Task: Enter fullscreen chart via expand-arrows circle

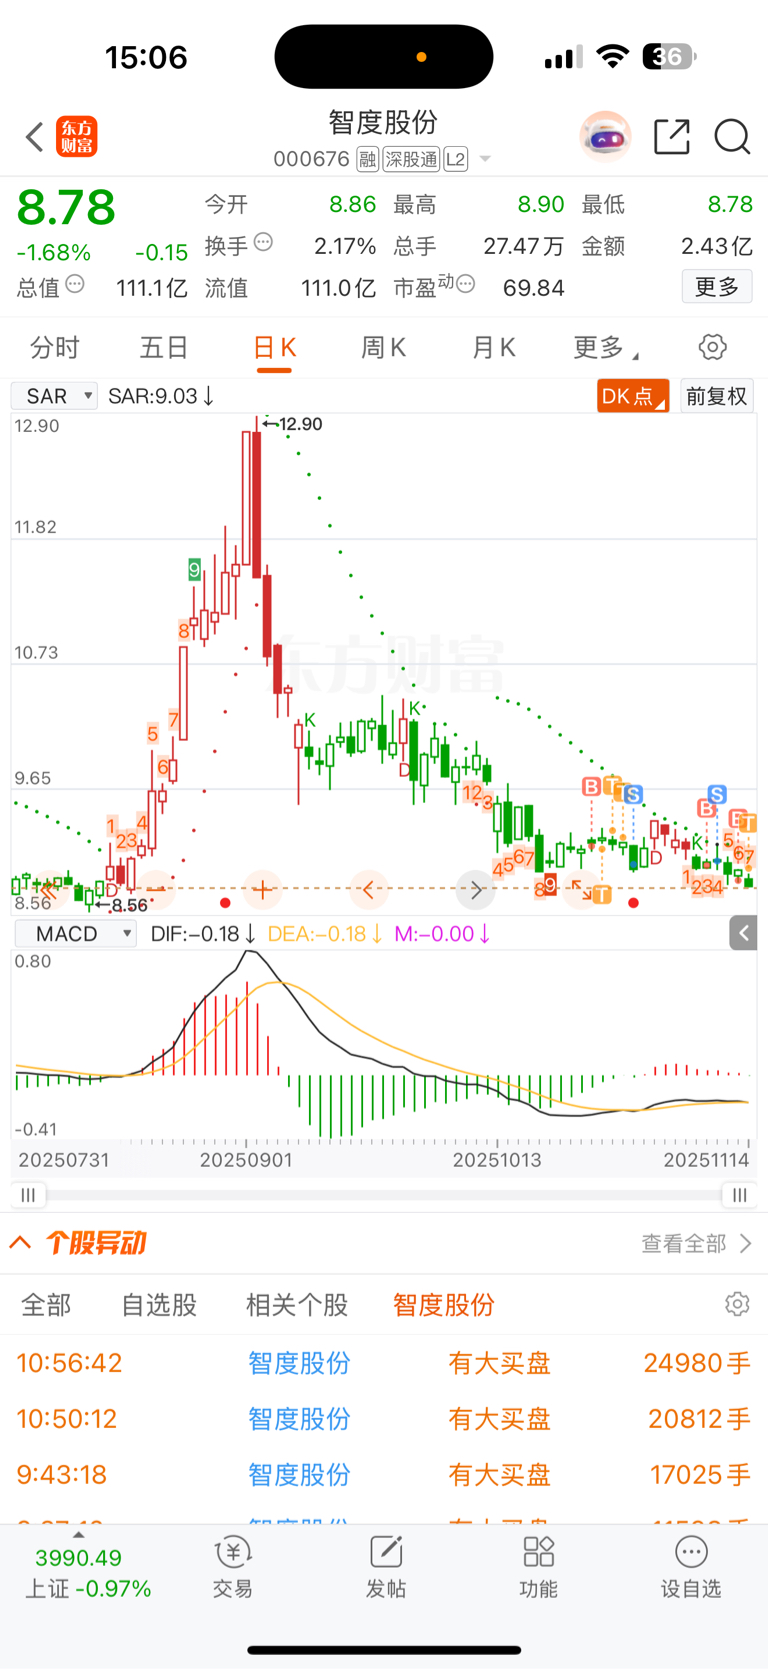Action: coord(581,889)
